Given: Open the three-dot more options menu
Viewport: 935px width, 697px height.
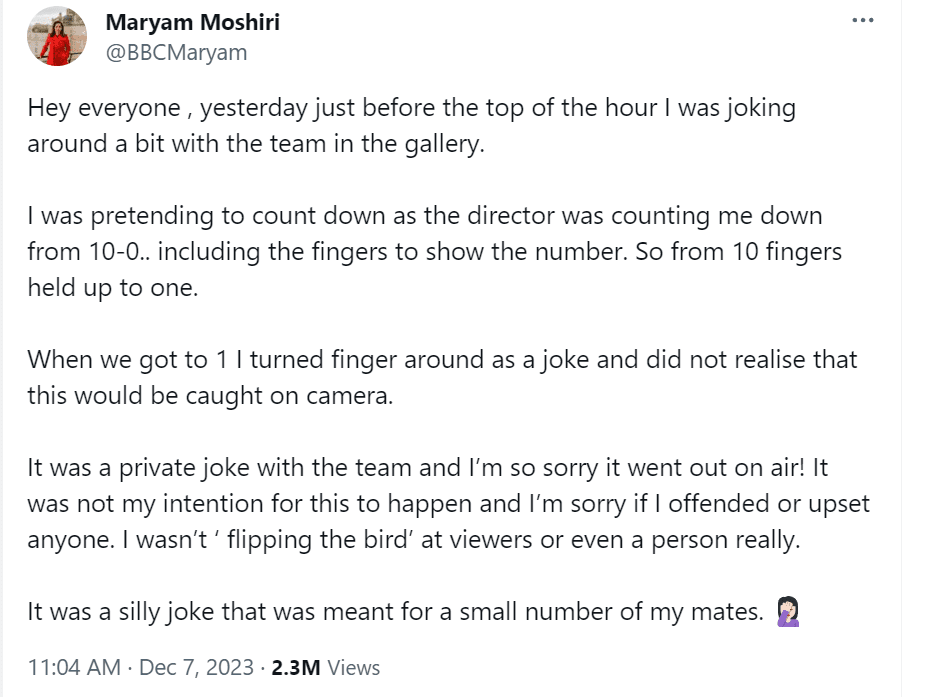Looking at the screenshot, I should click(x=862, y=21).
